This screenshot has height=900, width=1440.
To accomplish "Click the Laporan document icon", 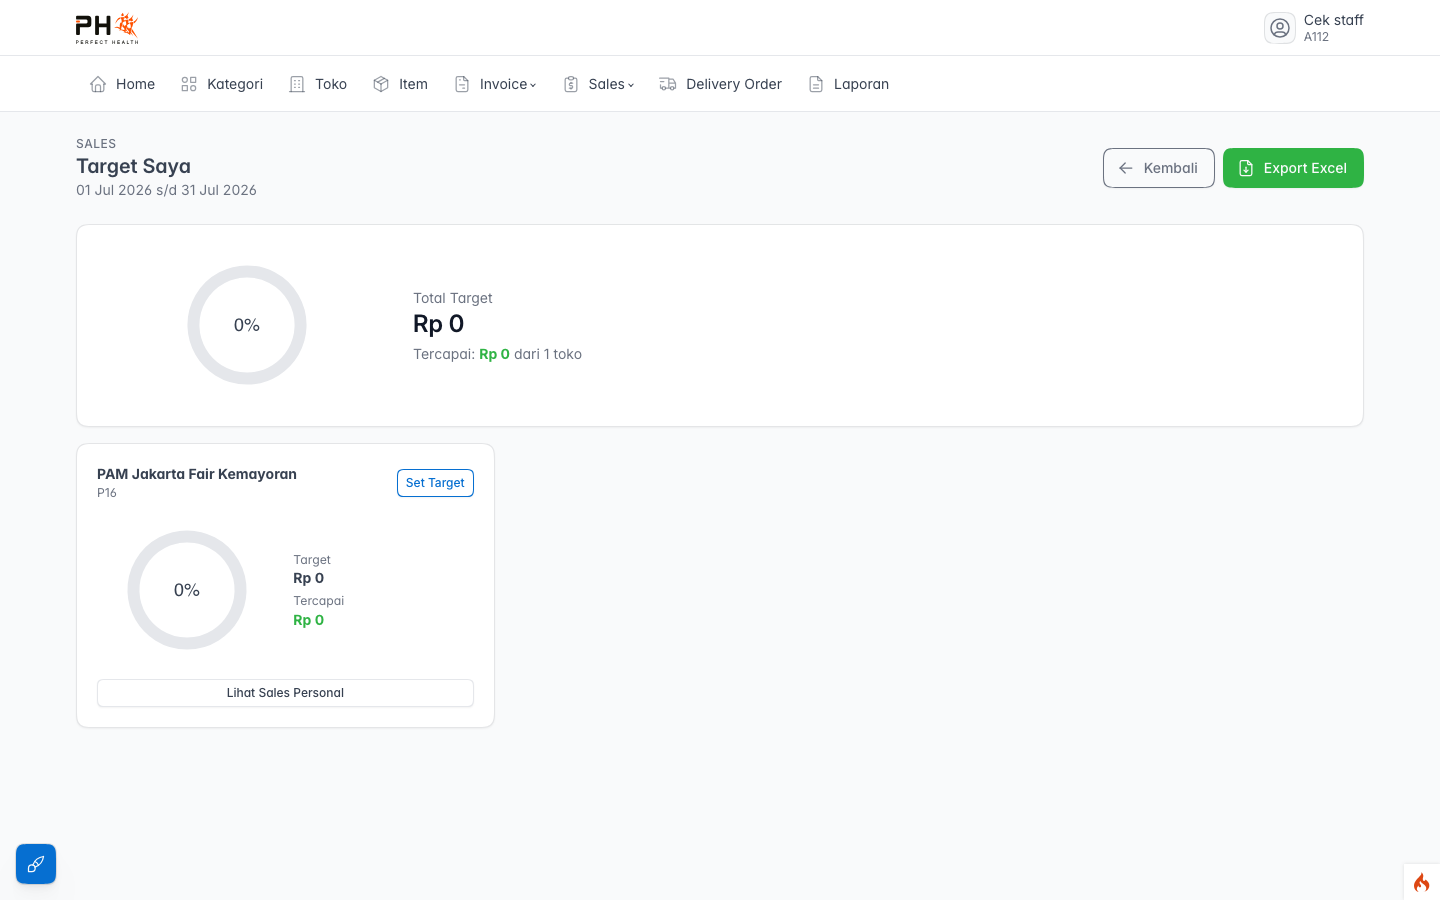I will [x=816, y=84].
